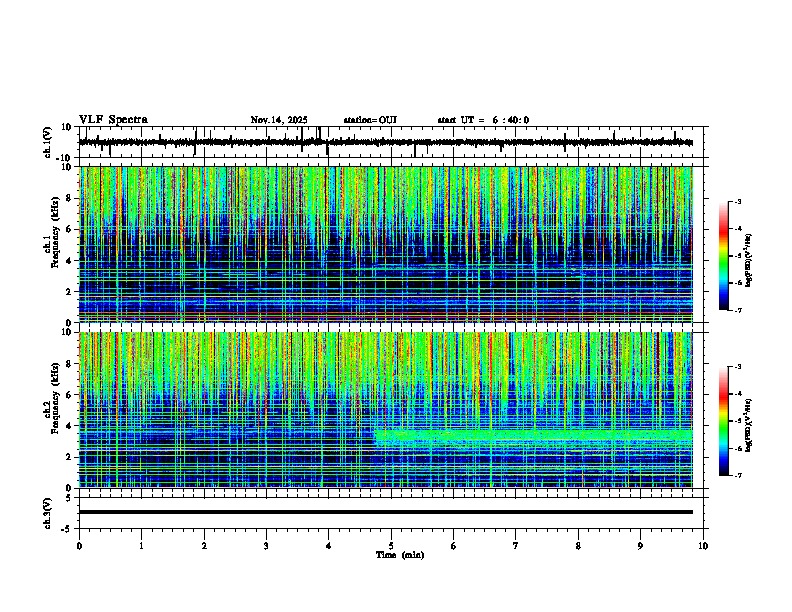Click the ch.2 colorbar 'log(PSD)' label
This screenshot has width=792, height=612.
(x=748, y=425)
